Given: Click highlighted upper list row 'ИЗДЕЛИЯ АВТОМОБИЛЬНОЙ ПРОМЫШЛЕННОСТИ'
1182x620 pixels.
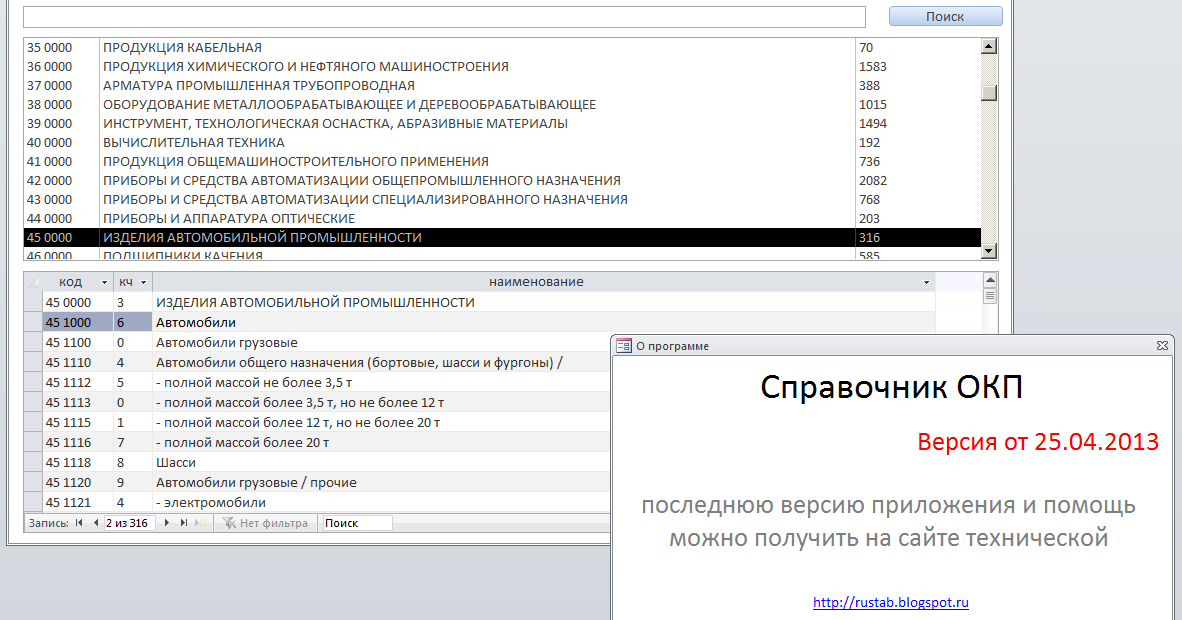Looking at the screenshot, I should click(x=502, y=237).
